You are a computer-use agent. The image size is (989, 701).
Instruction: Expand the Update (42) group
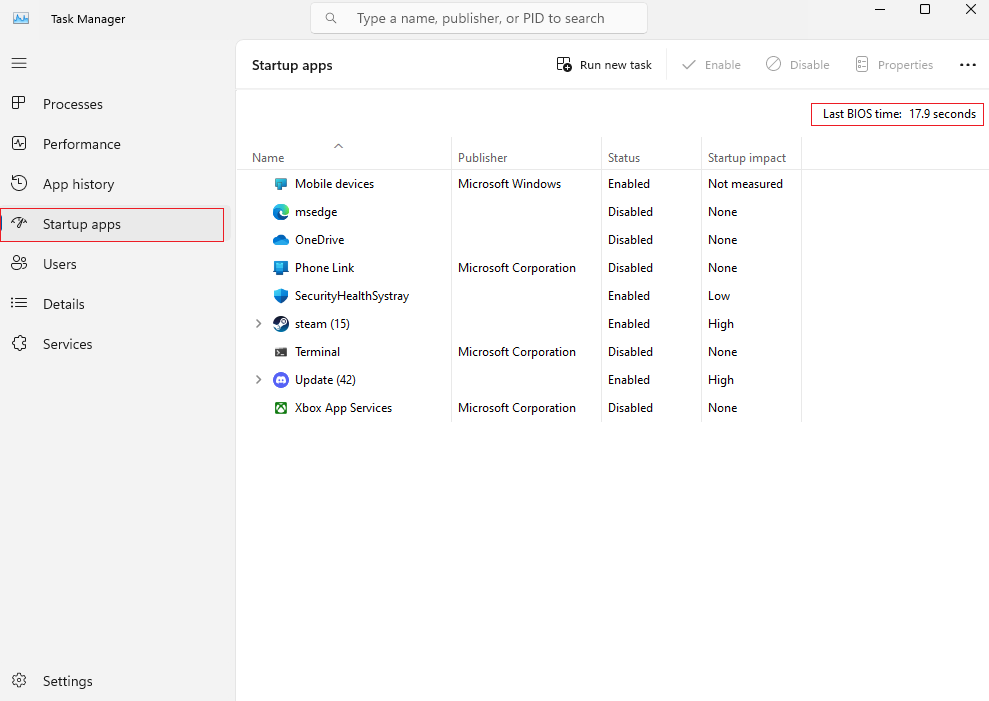click(258, 380)
